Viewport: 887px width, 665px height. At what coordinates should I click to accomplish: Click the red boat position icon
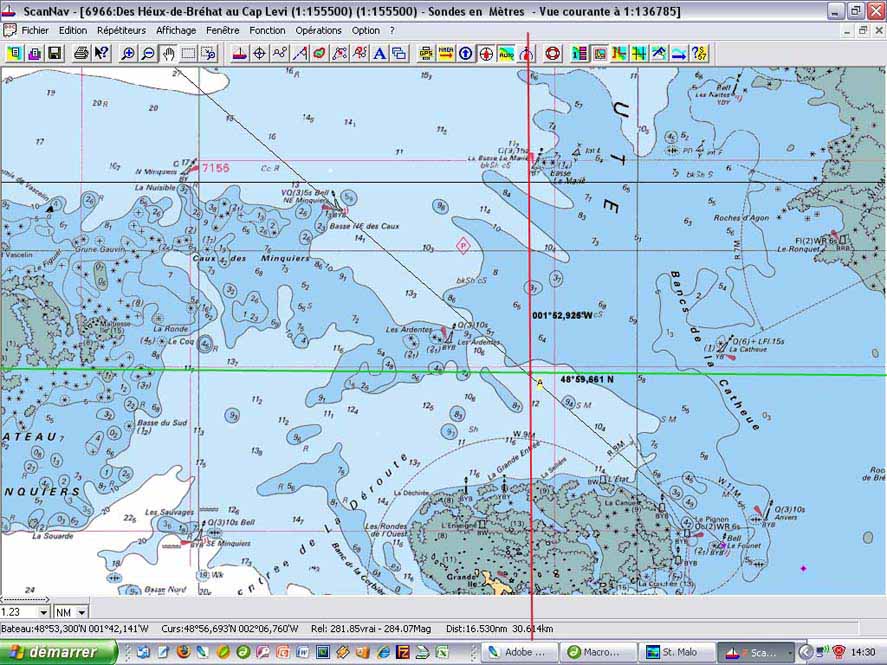pos(239,54)
